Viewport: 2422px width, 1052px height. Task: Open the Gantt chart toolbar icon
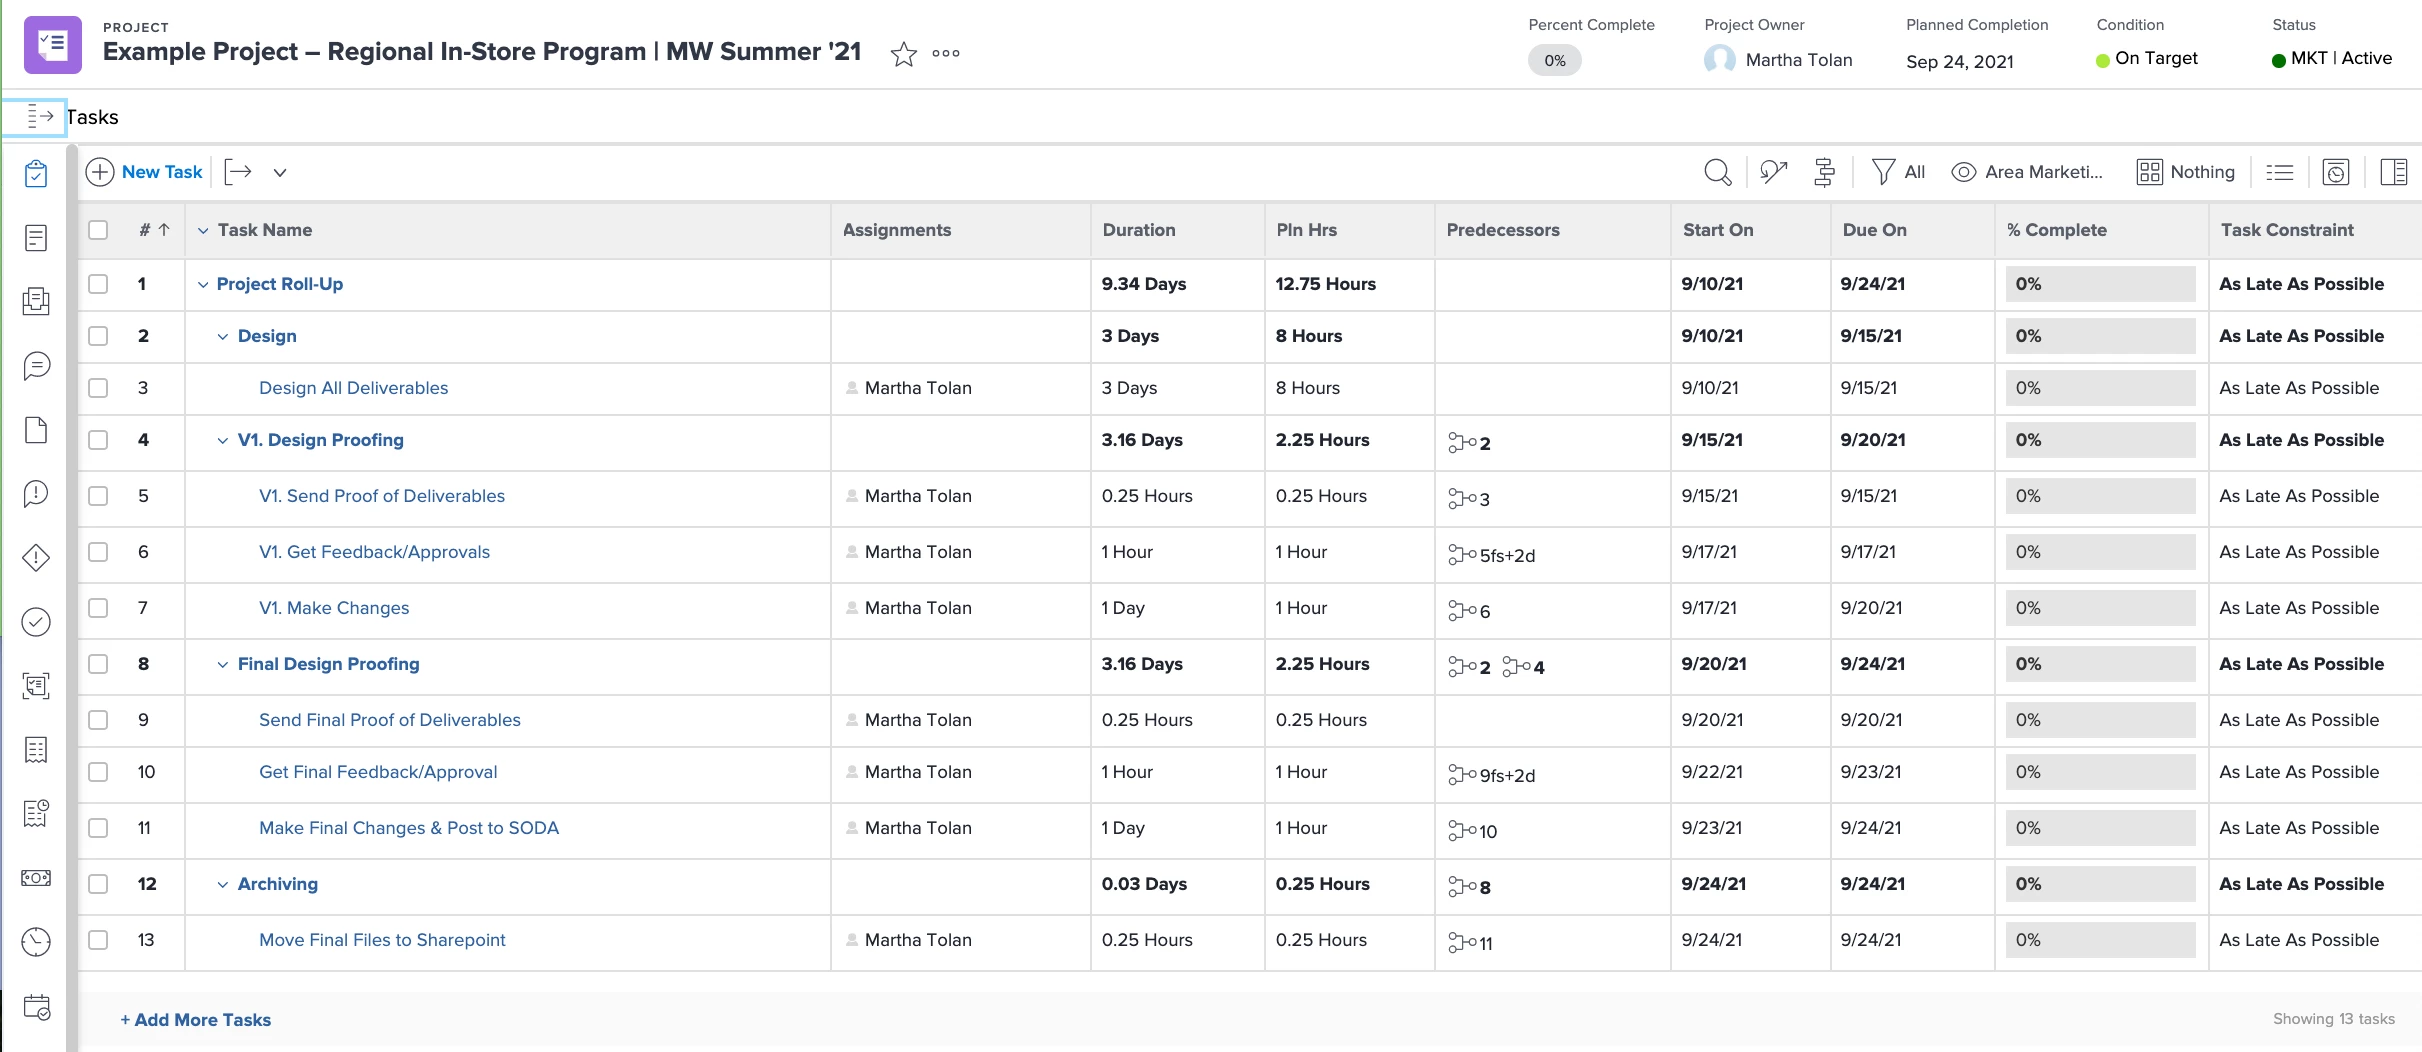click(x=1825, y=172)
